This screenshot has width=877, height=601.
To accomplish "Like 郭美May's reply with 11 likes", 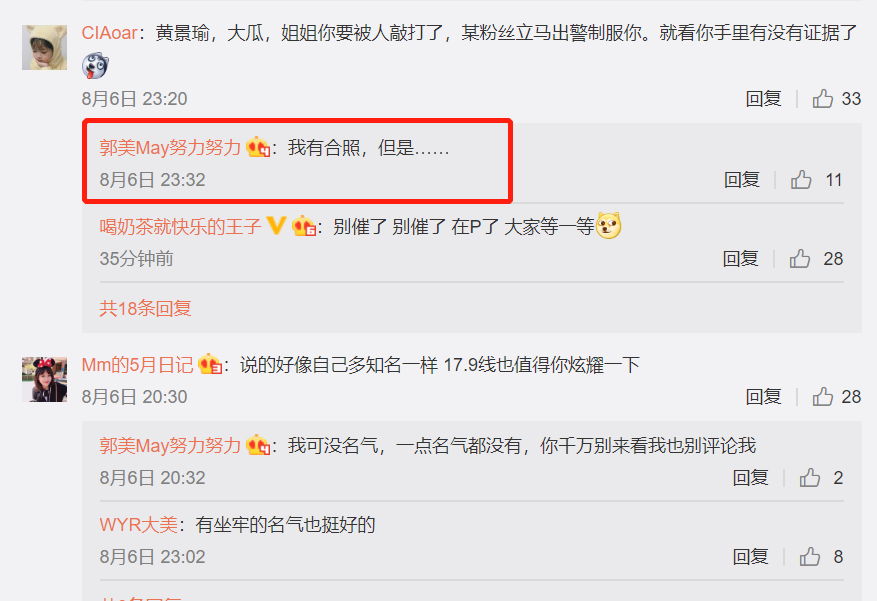I will (x=801, y=179).
